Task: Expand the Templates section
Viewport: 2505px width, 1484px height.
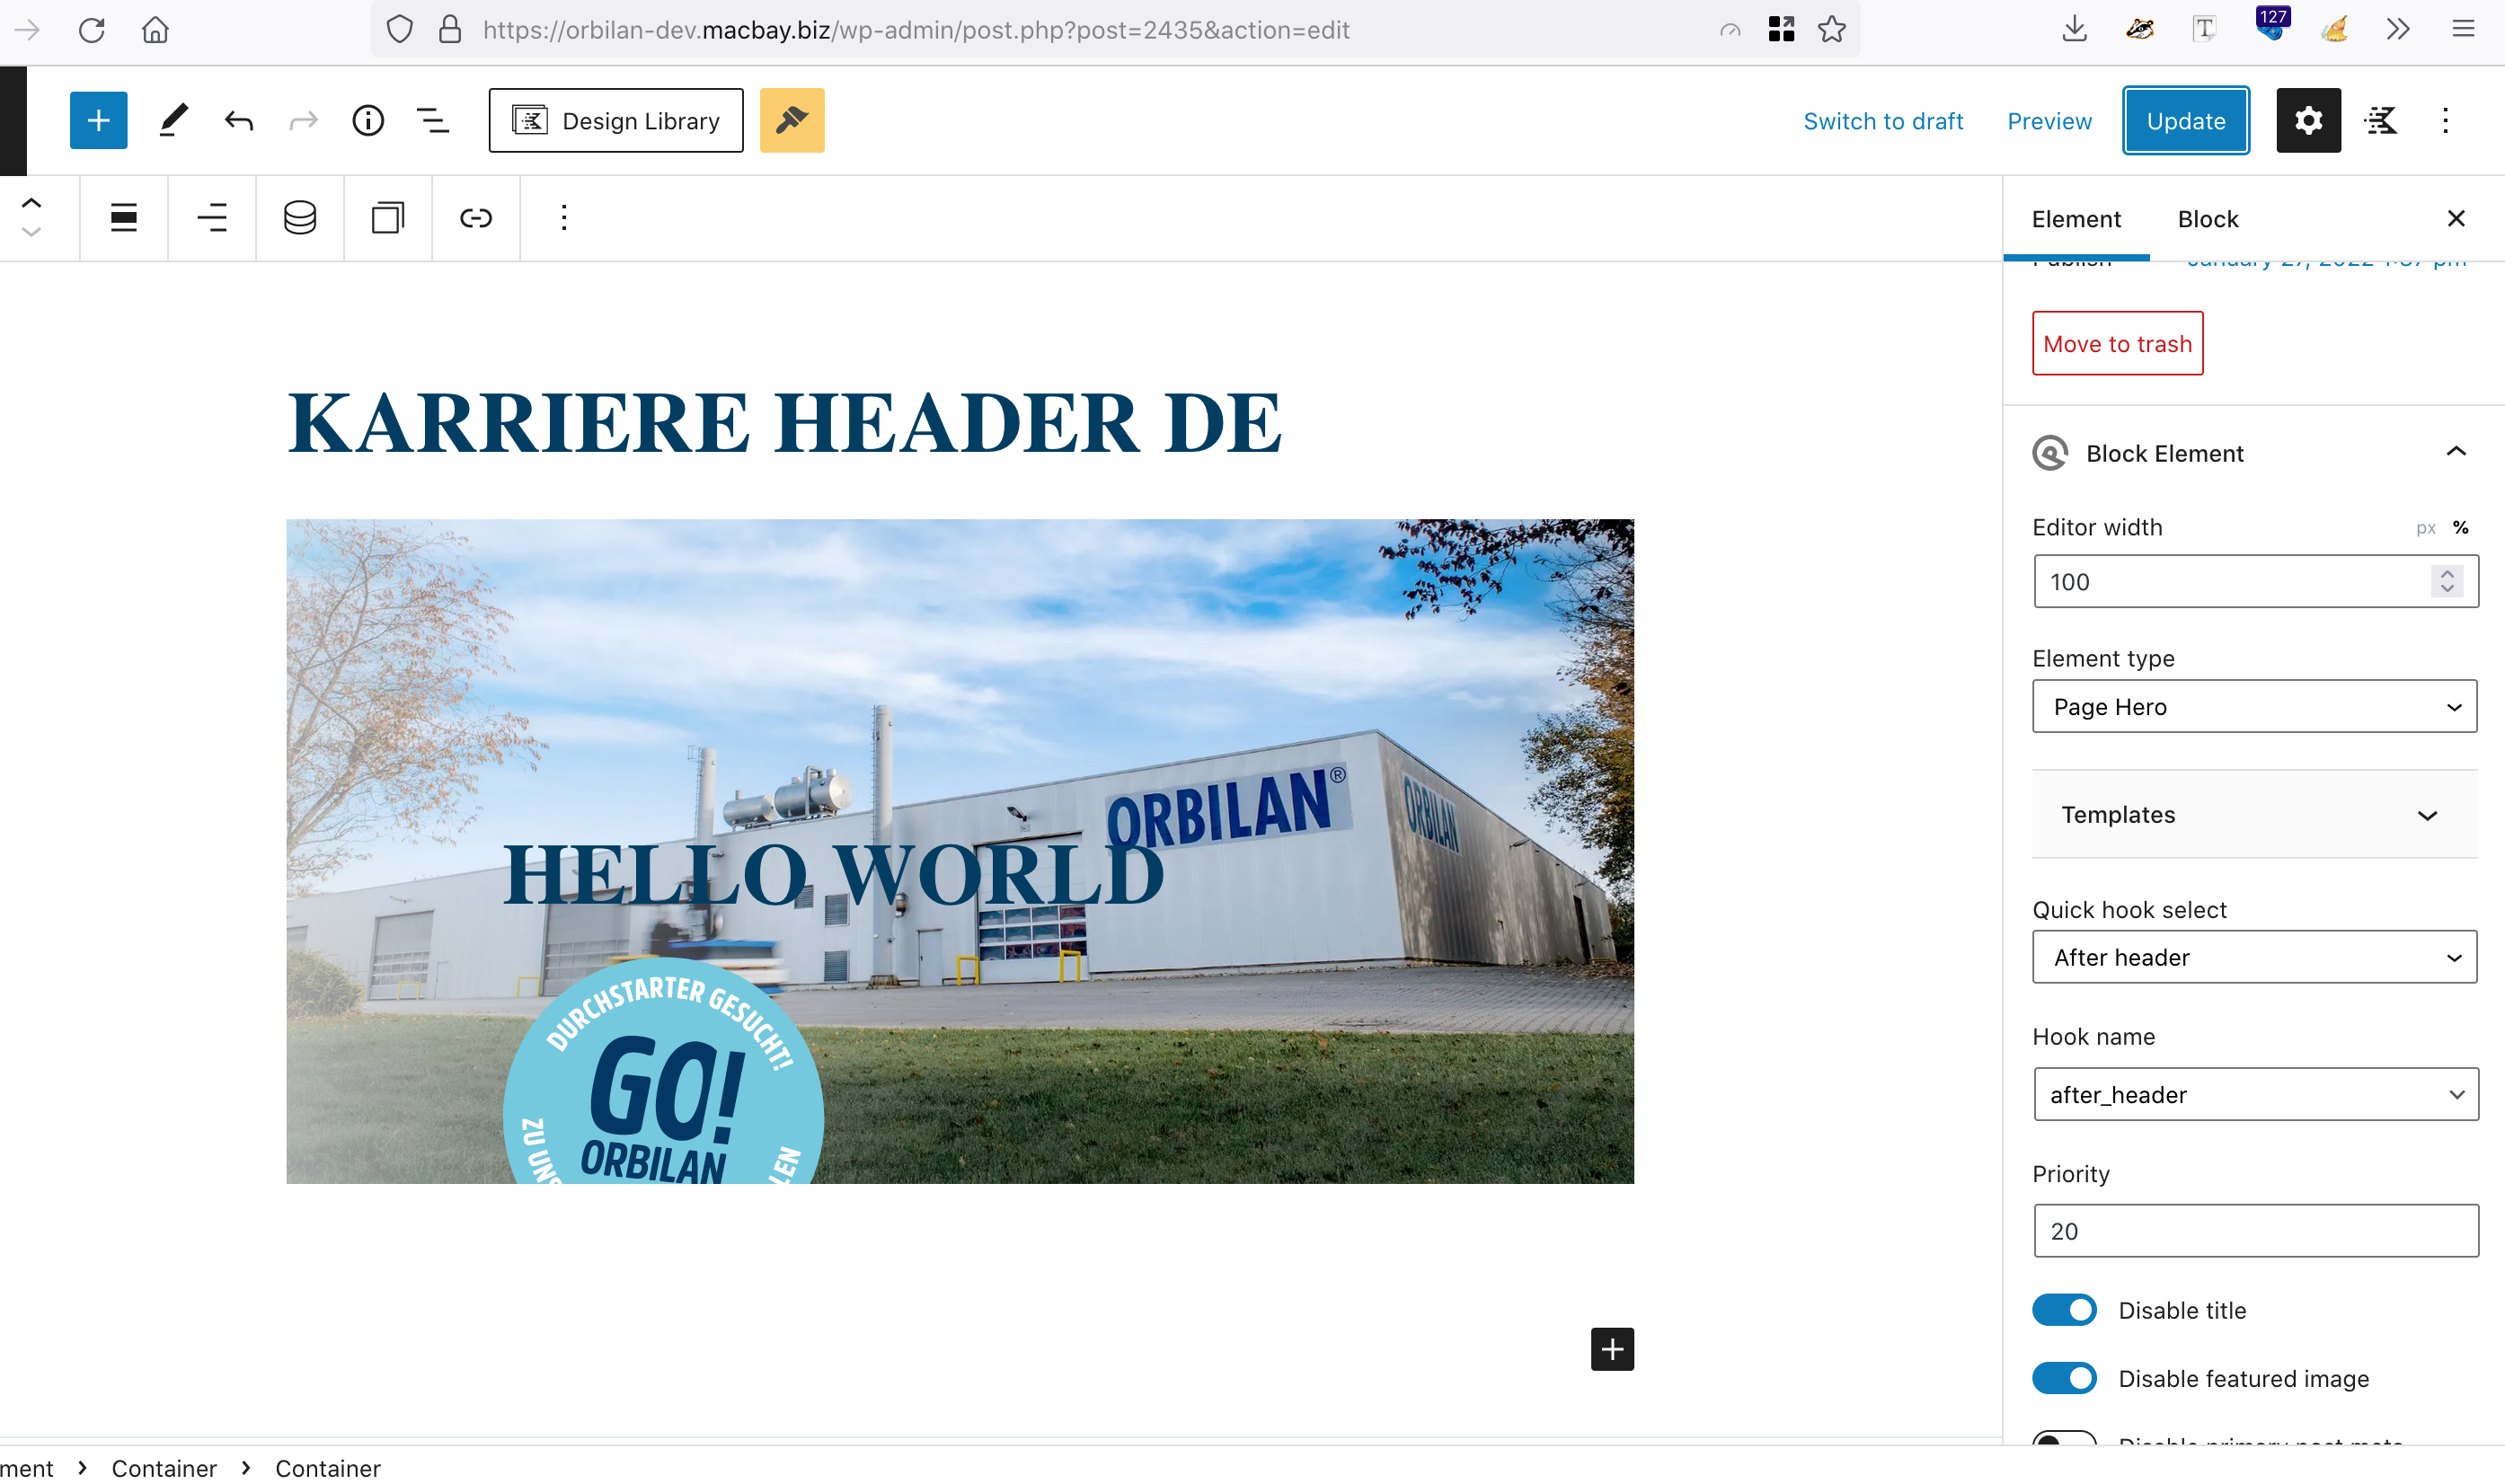Action: click(x=2255, y=815)
